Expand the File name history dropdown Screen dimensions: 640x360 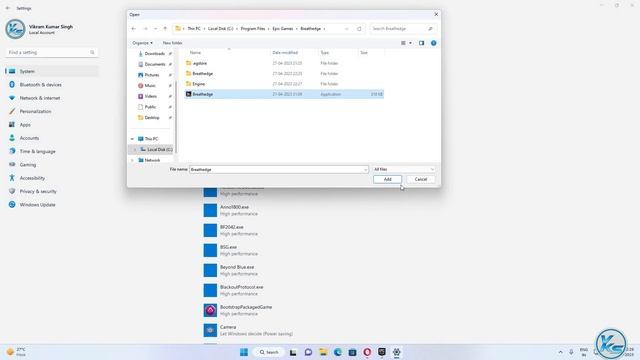pos(365,169)
